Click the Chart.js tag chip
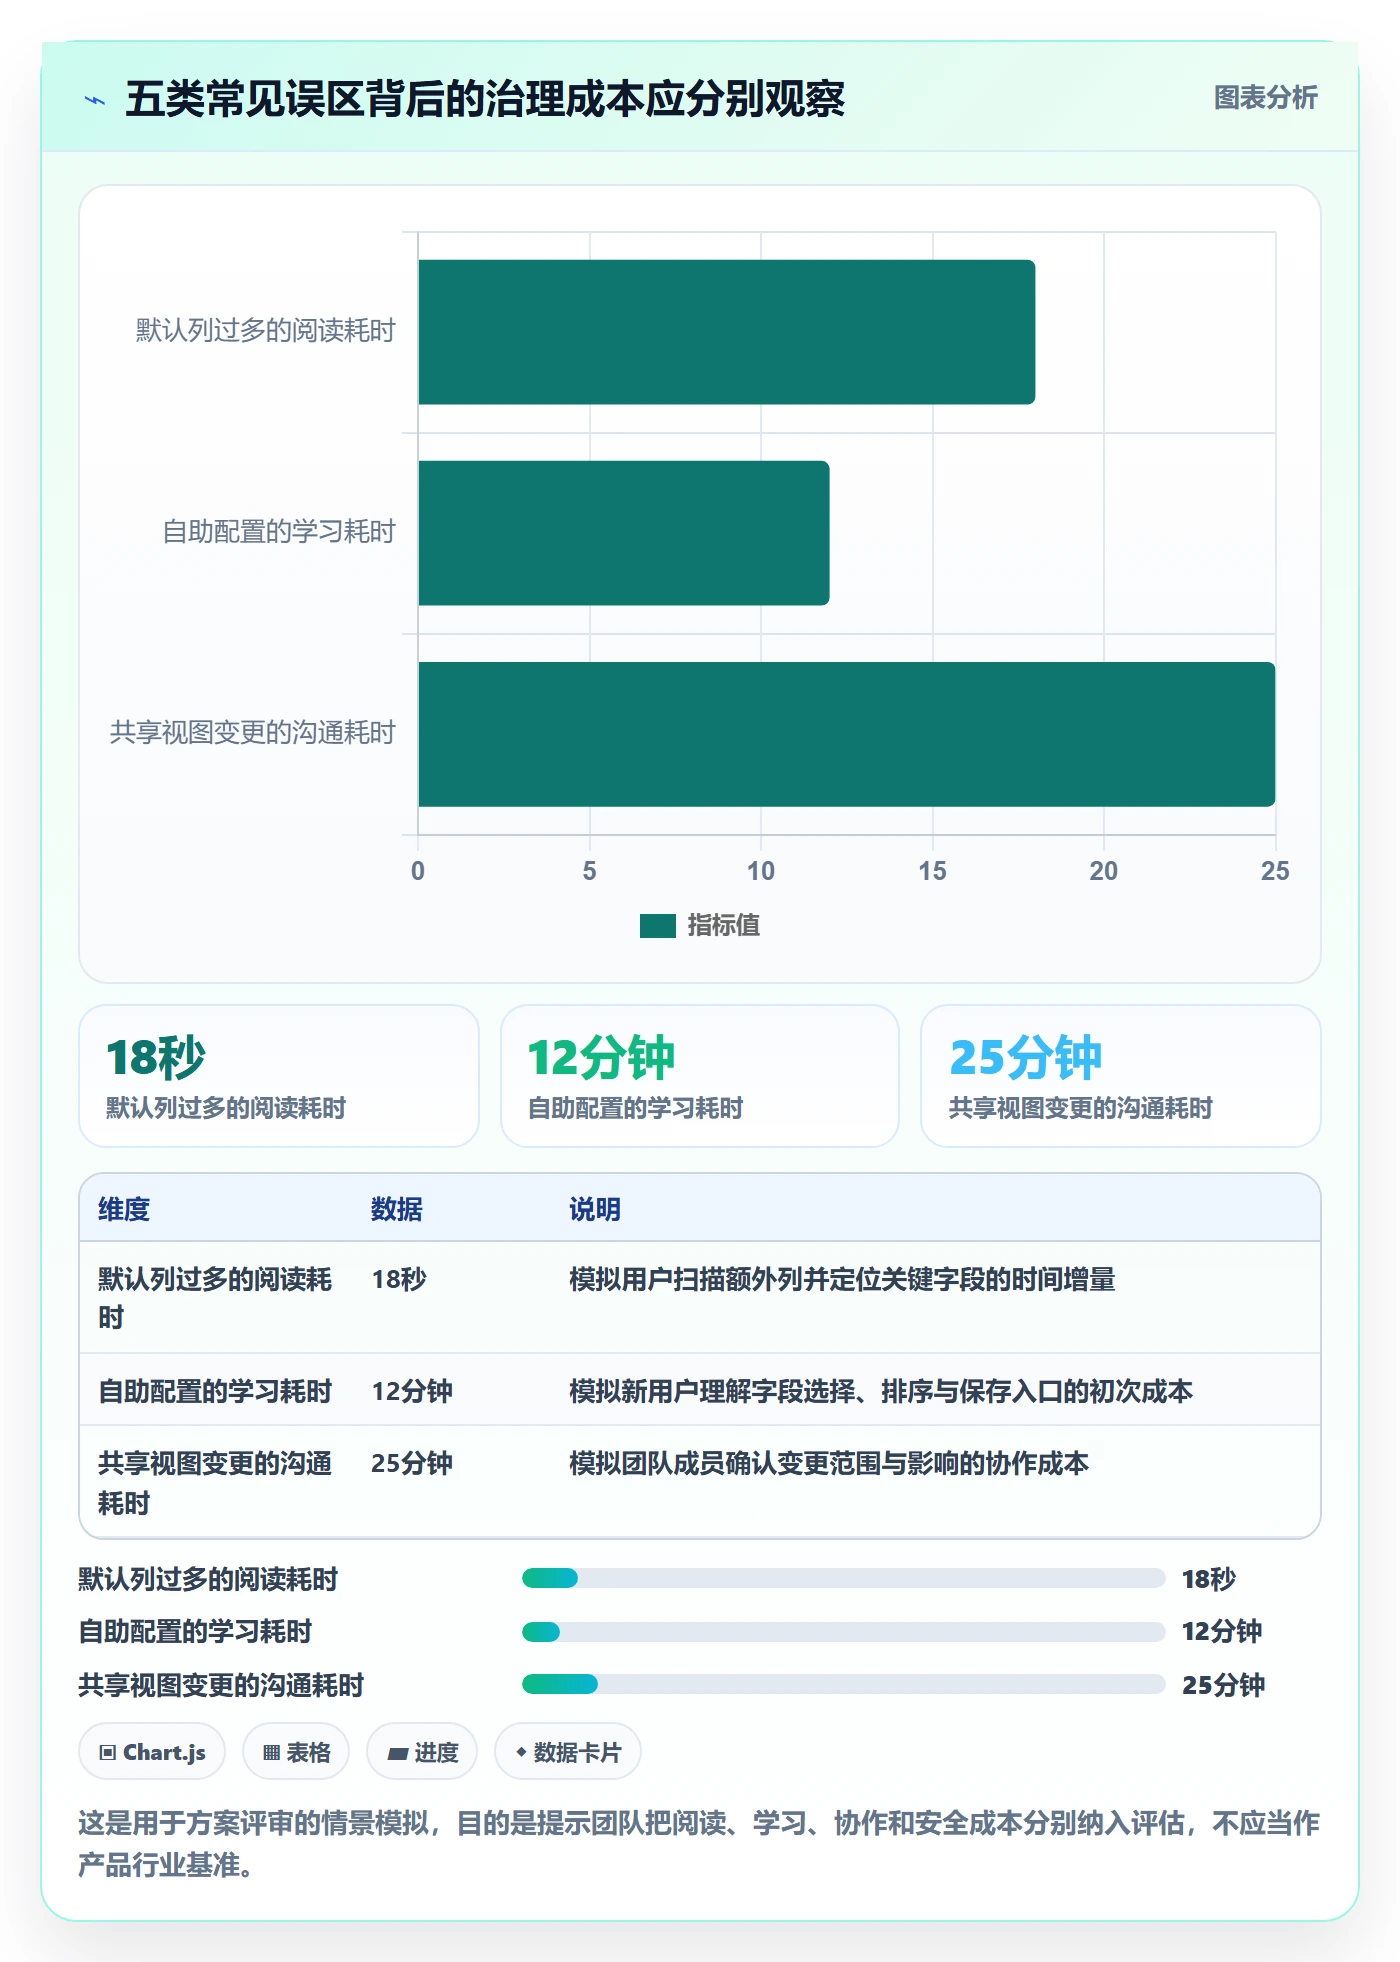The width and height of the screenshot is (1400, 1962). pos(152,1752)
